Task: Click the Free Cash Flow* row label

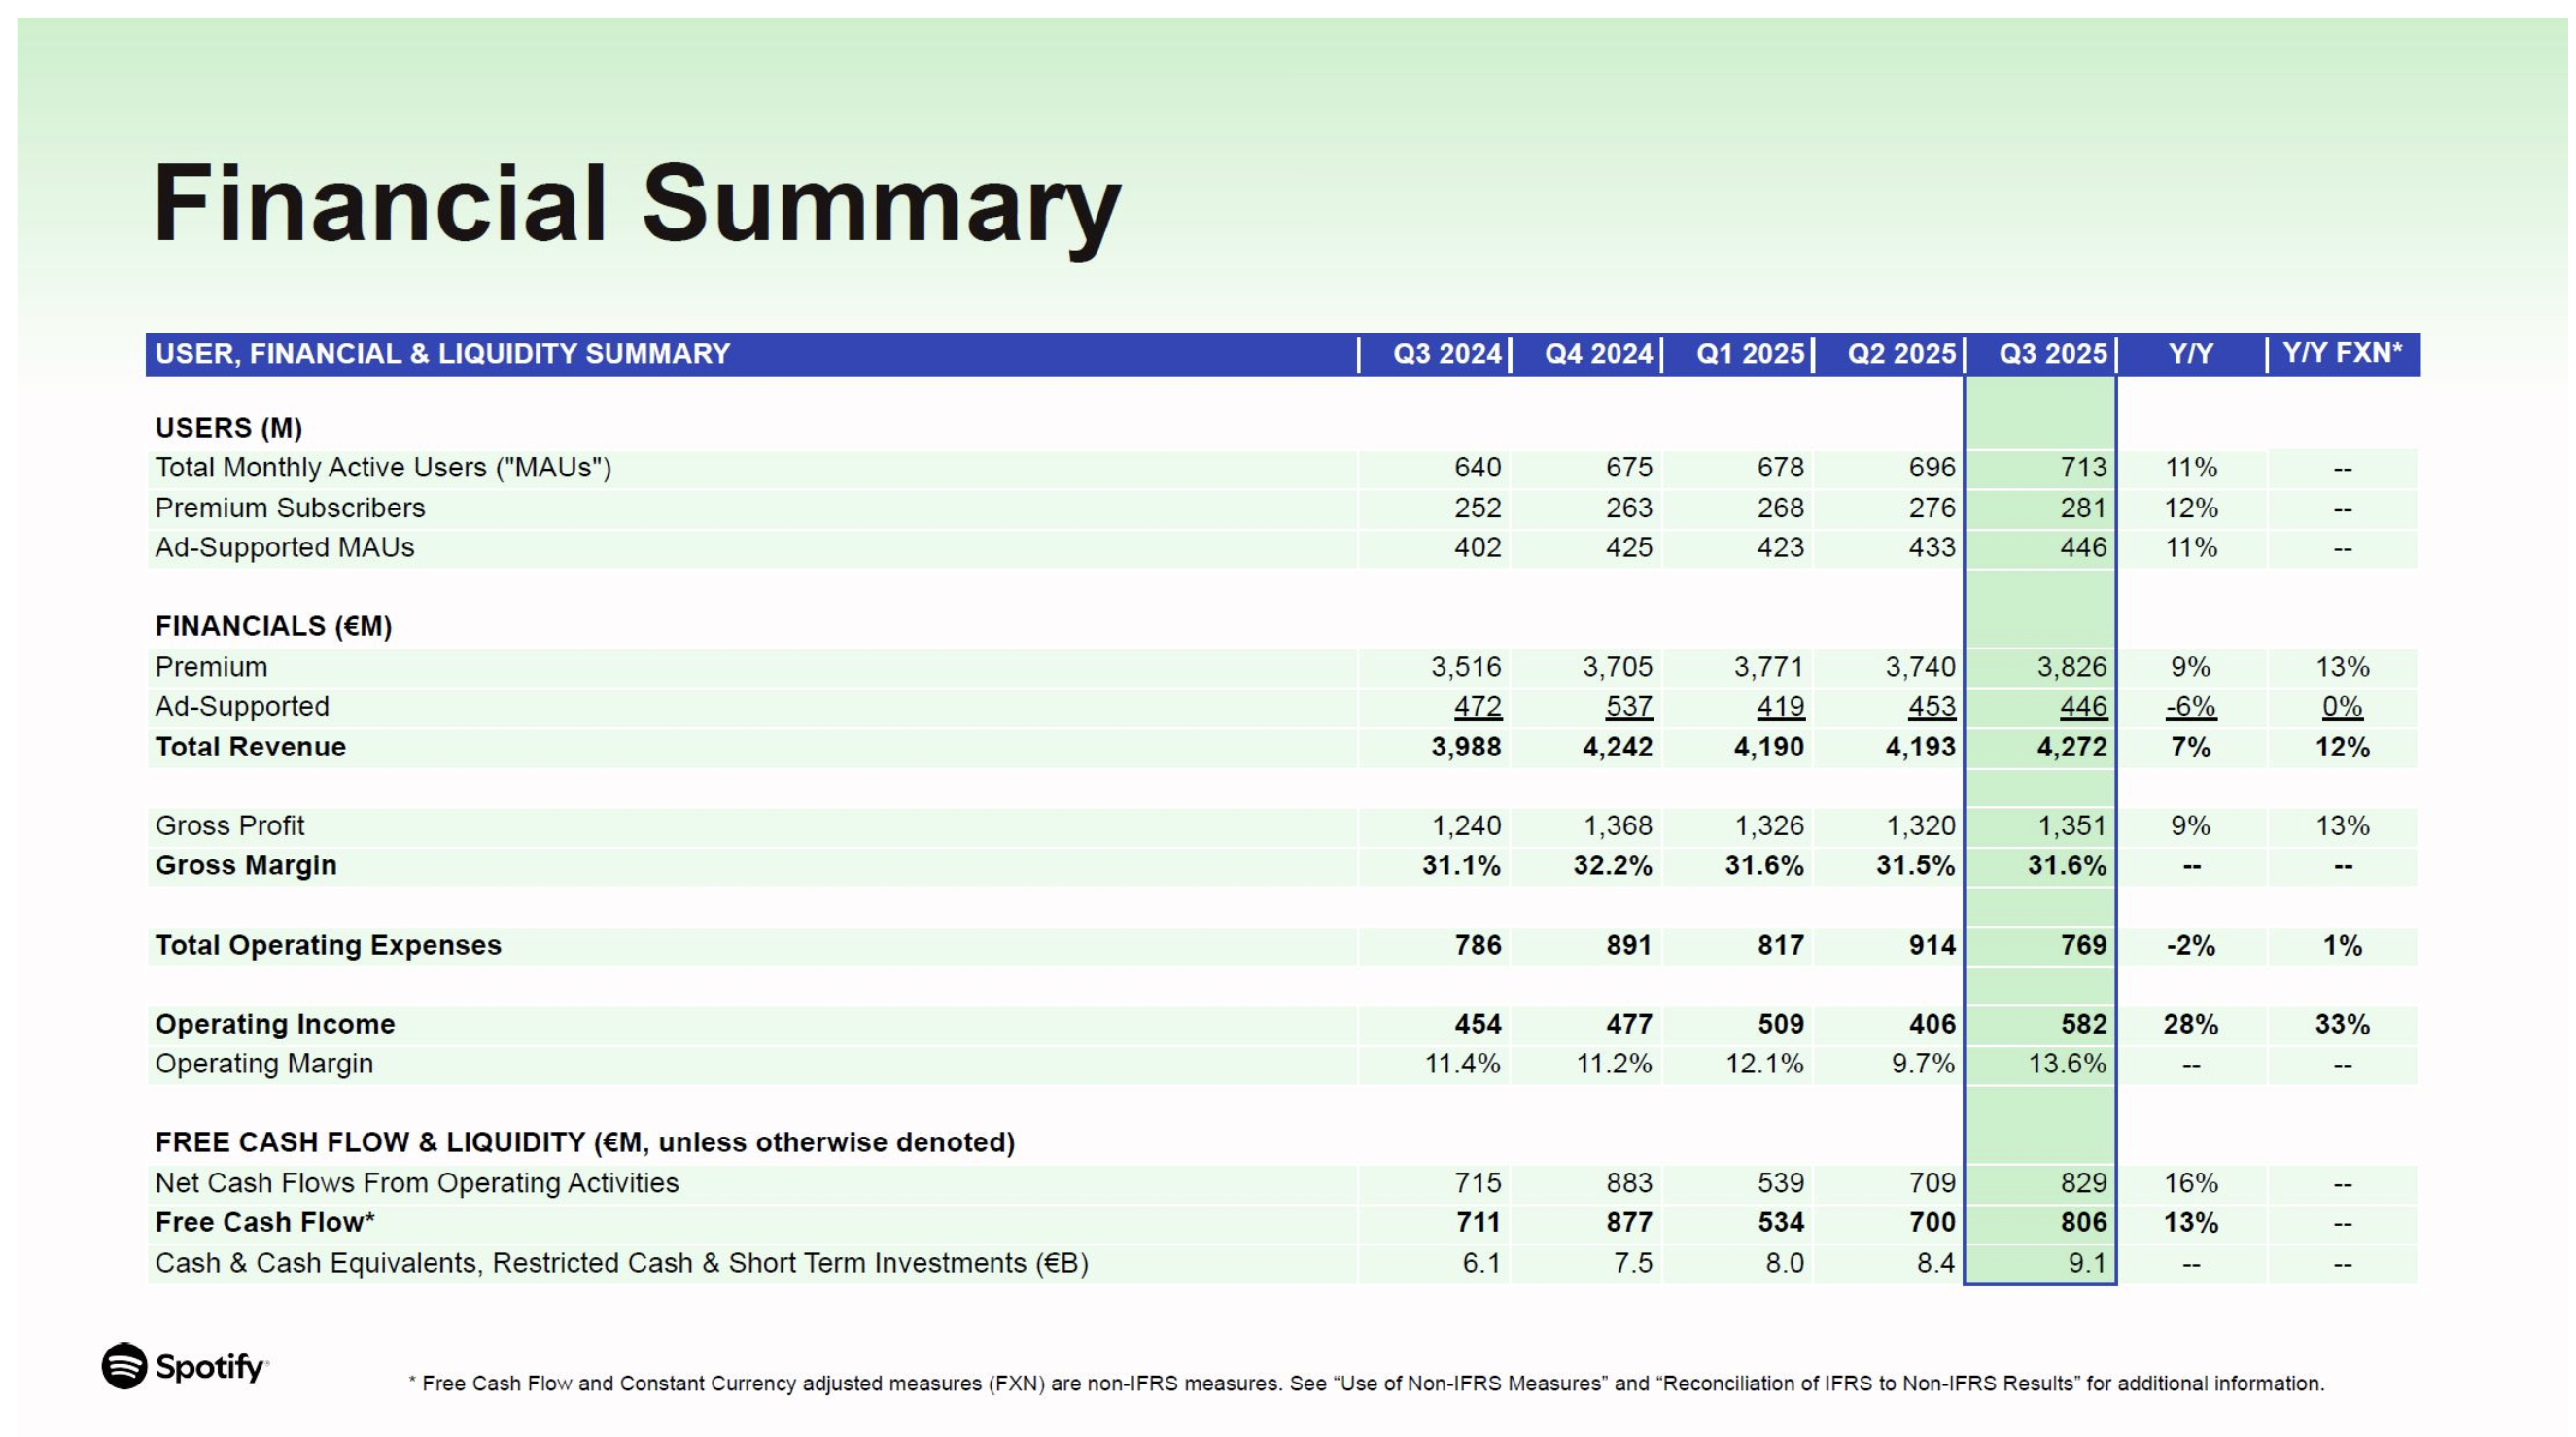Action: [x=265, y=1223]
